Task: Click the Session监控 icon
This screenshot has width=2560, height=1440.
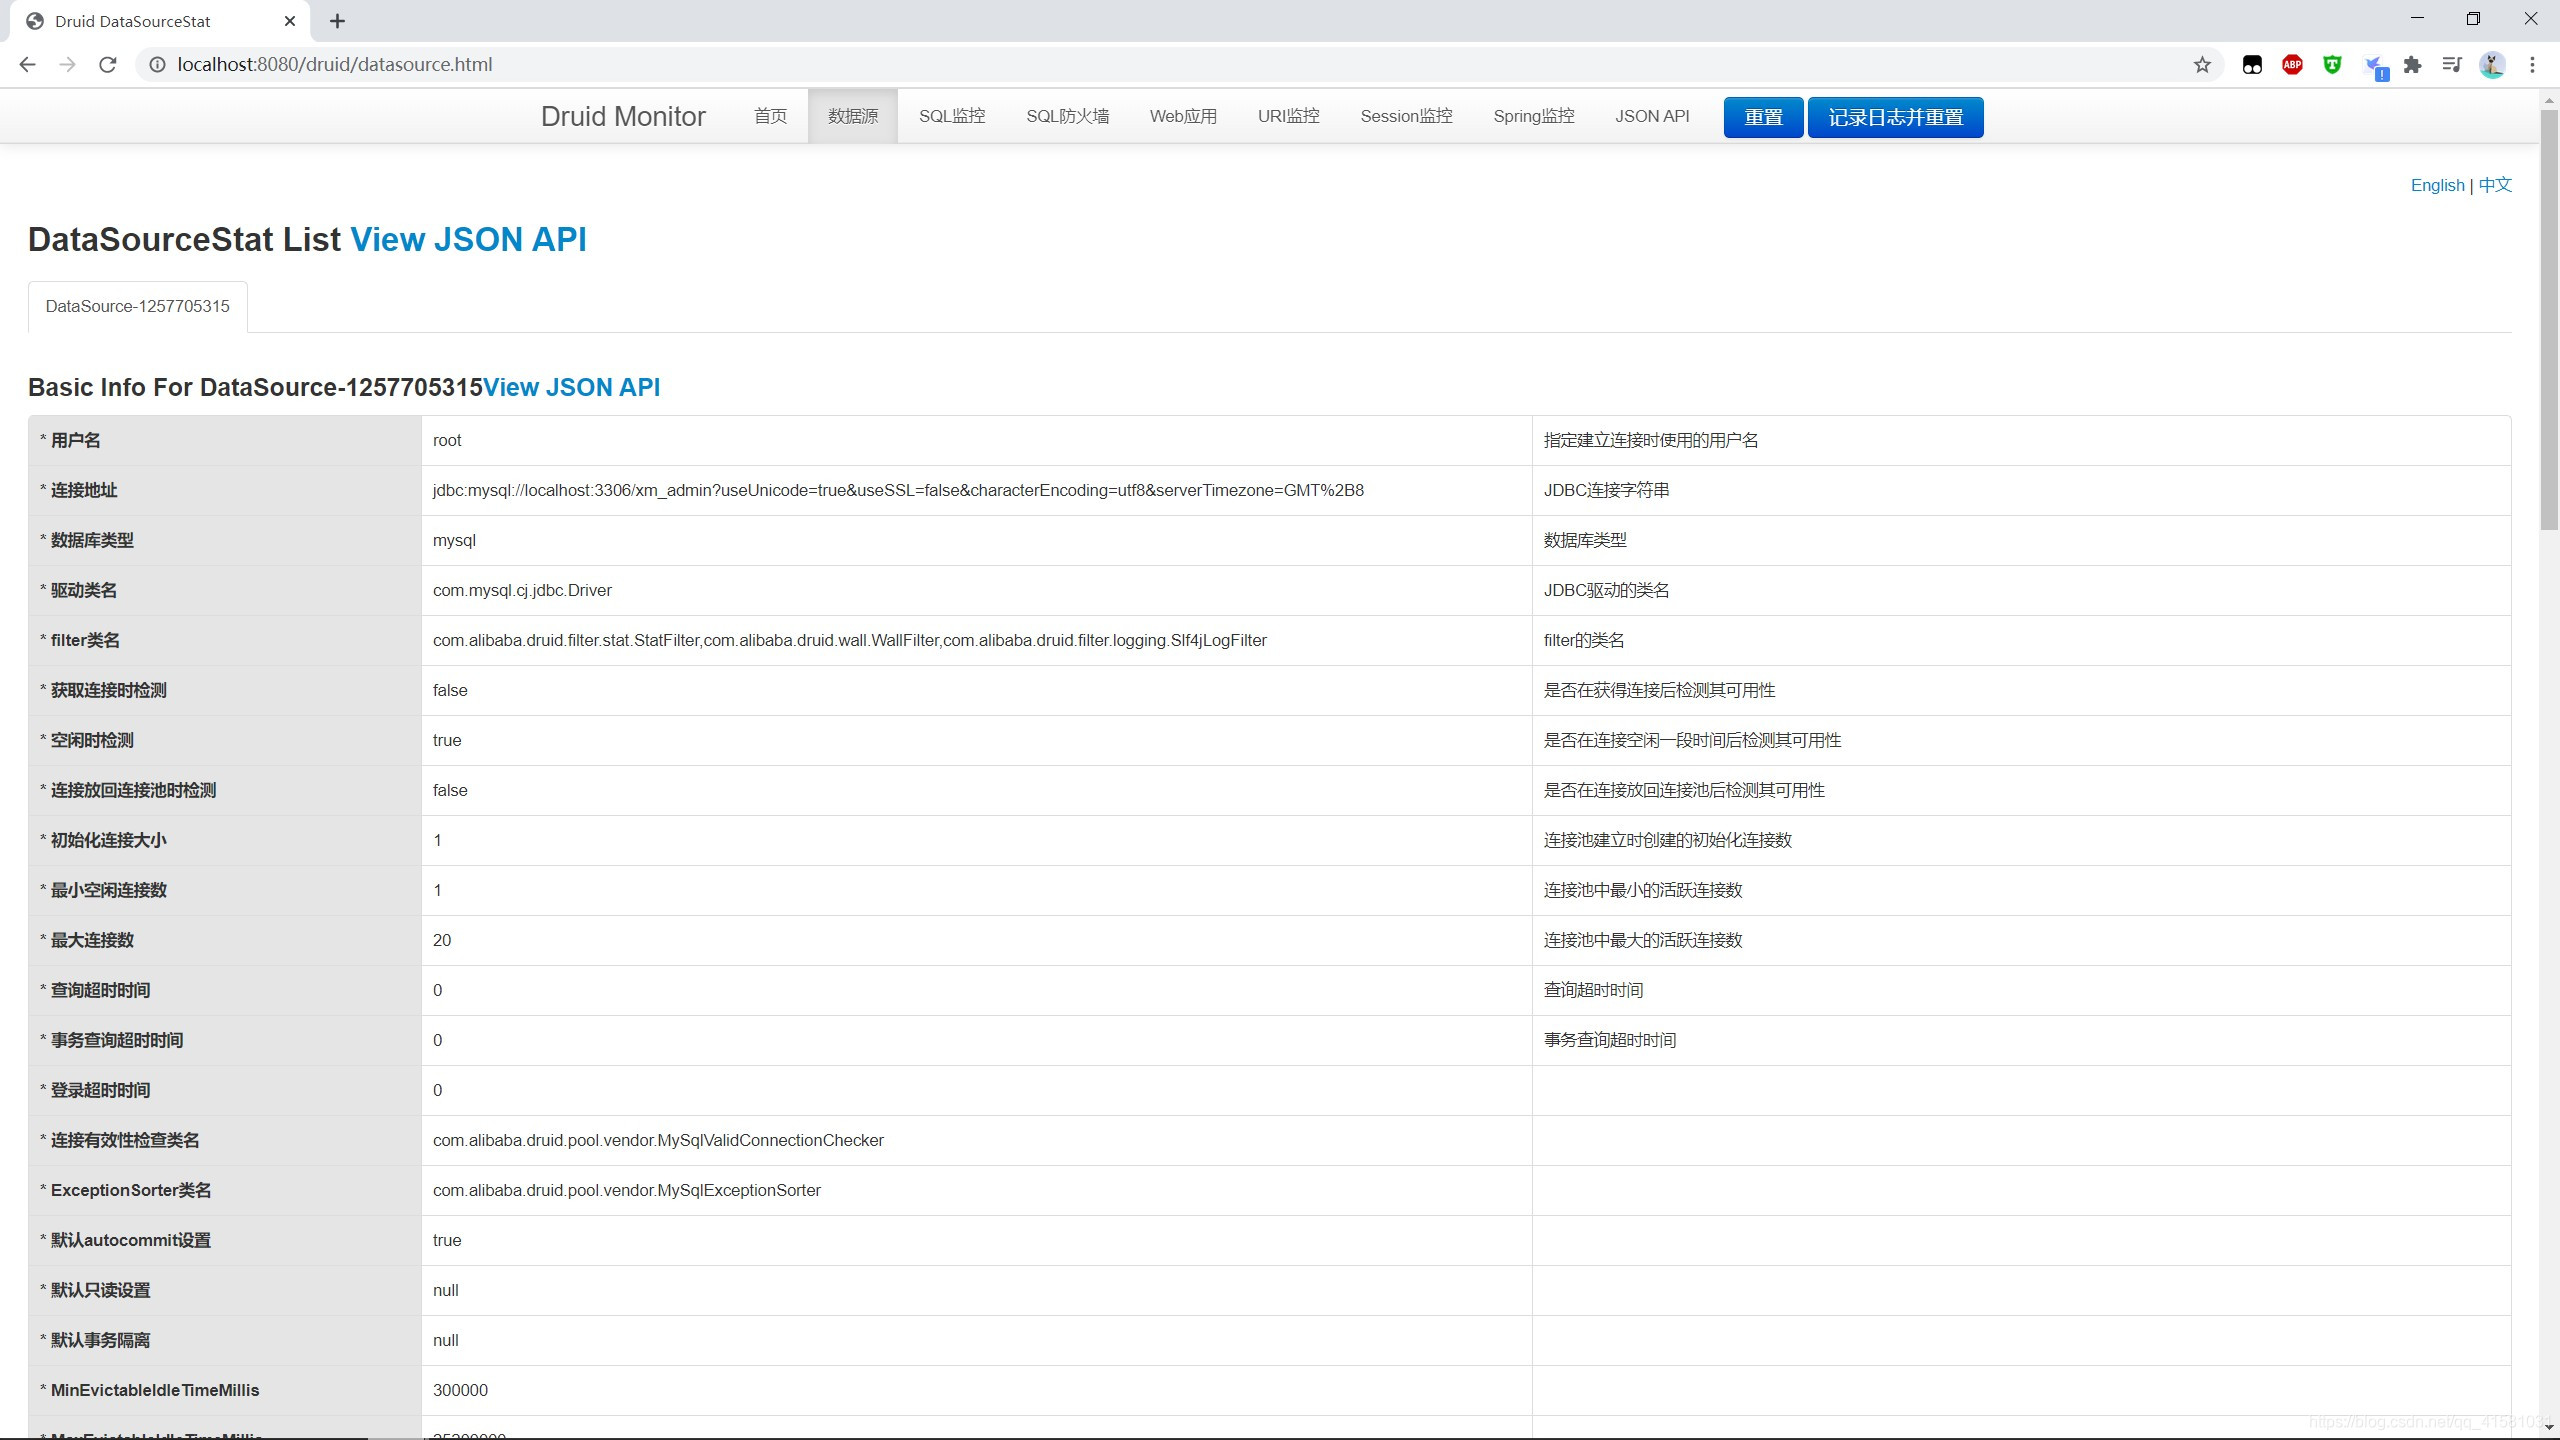Action: (1407, 116)
